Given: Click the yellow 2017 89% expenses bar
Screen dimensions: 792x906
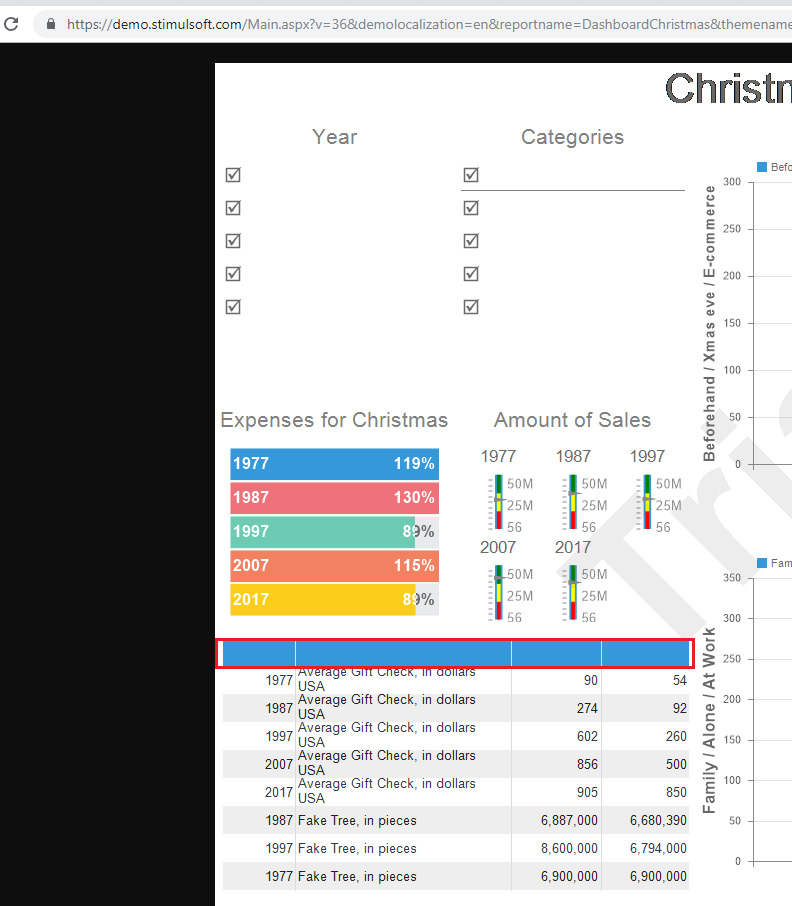Looking at the screenshot, I should 334,599.
